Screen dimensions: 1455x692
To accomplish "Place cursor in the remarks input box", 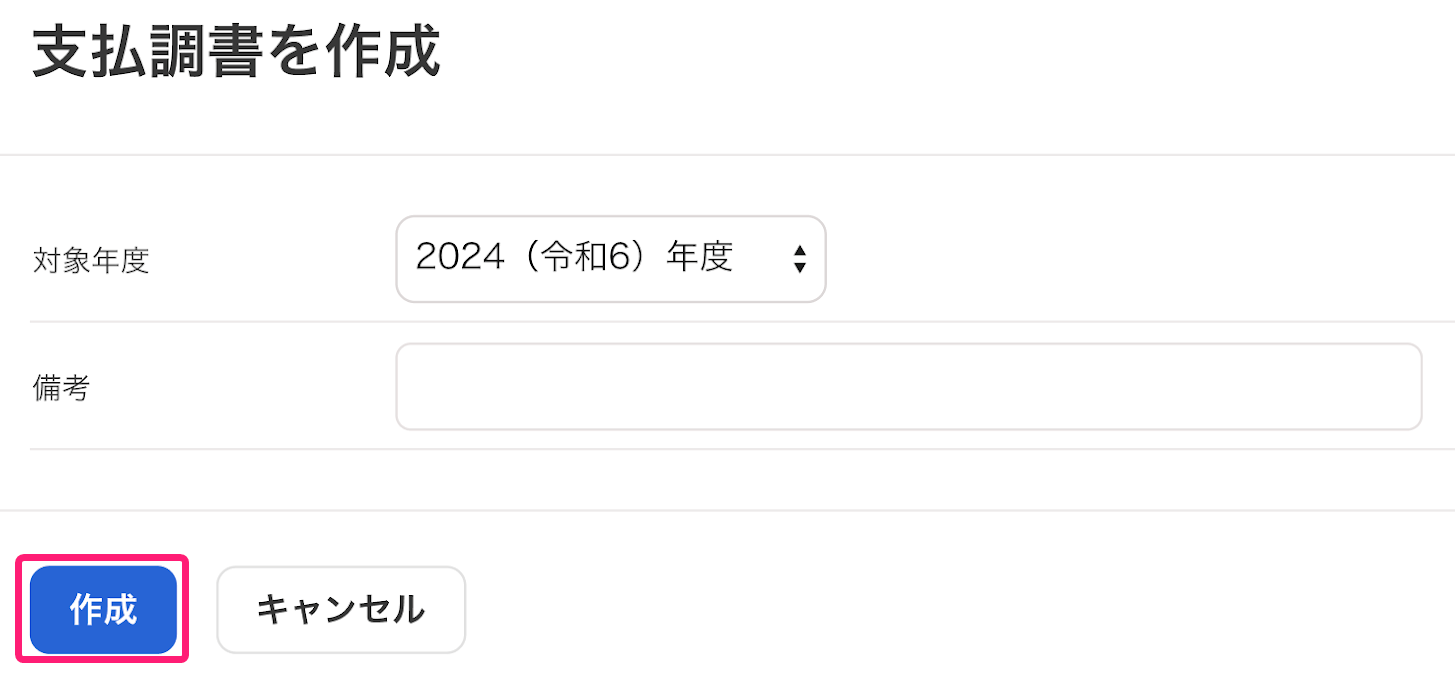I will click(x=908, y=387).
